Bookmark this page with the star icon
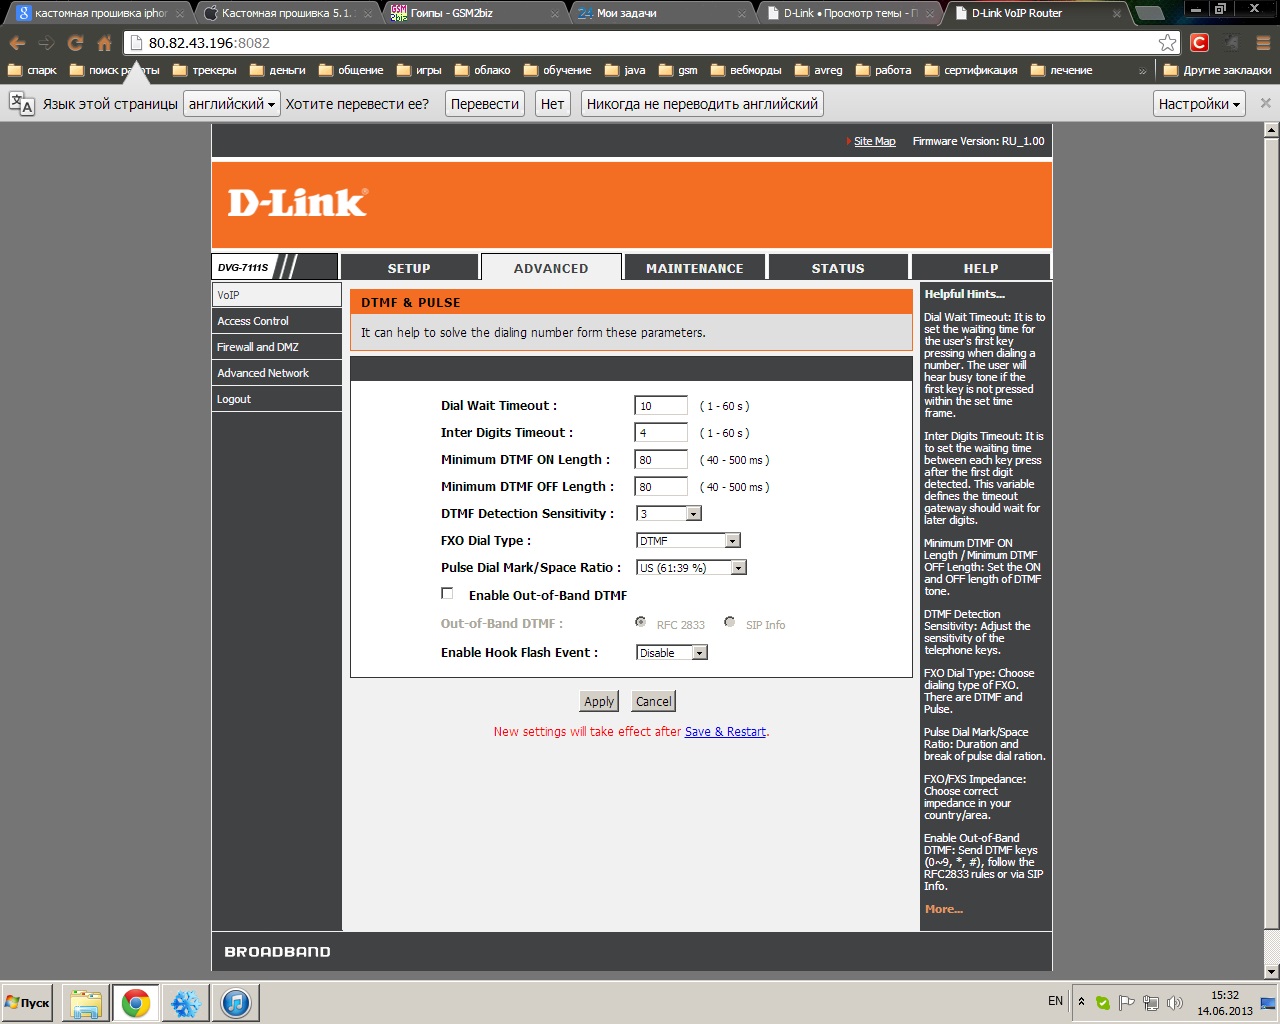 click(1167, 43)
